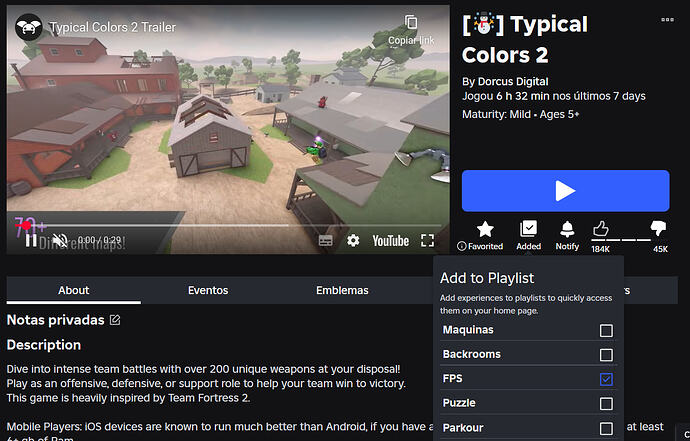Click the Notify bell icon

click(x=567, y=229)
